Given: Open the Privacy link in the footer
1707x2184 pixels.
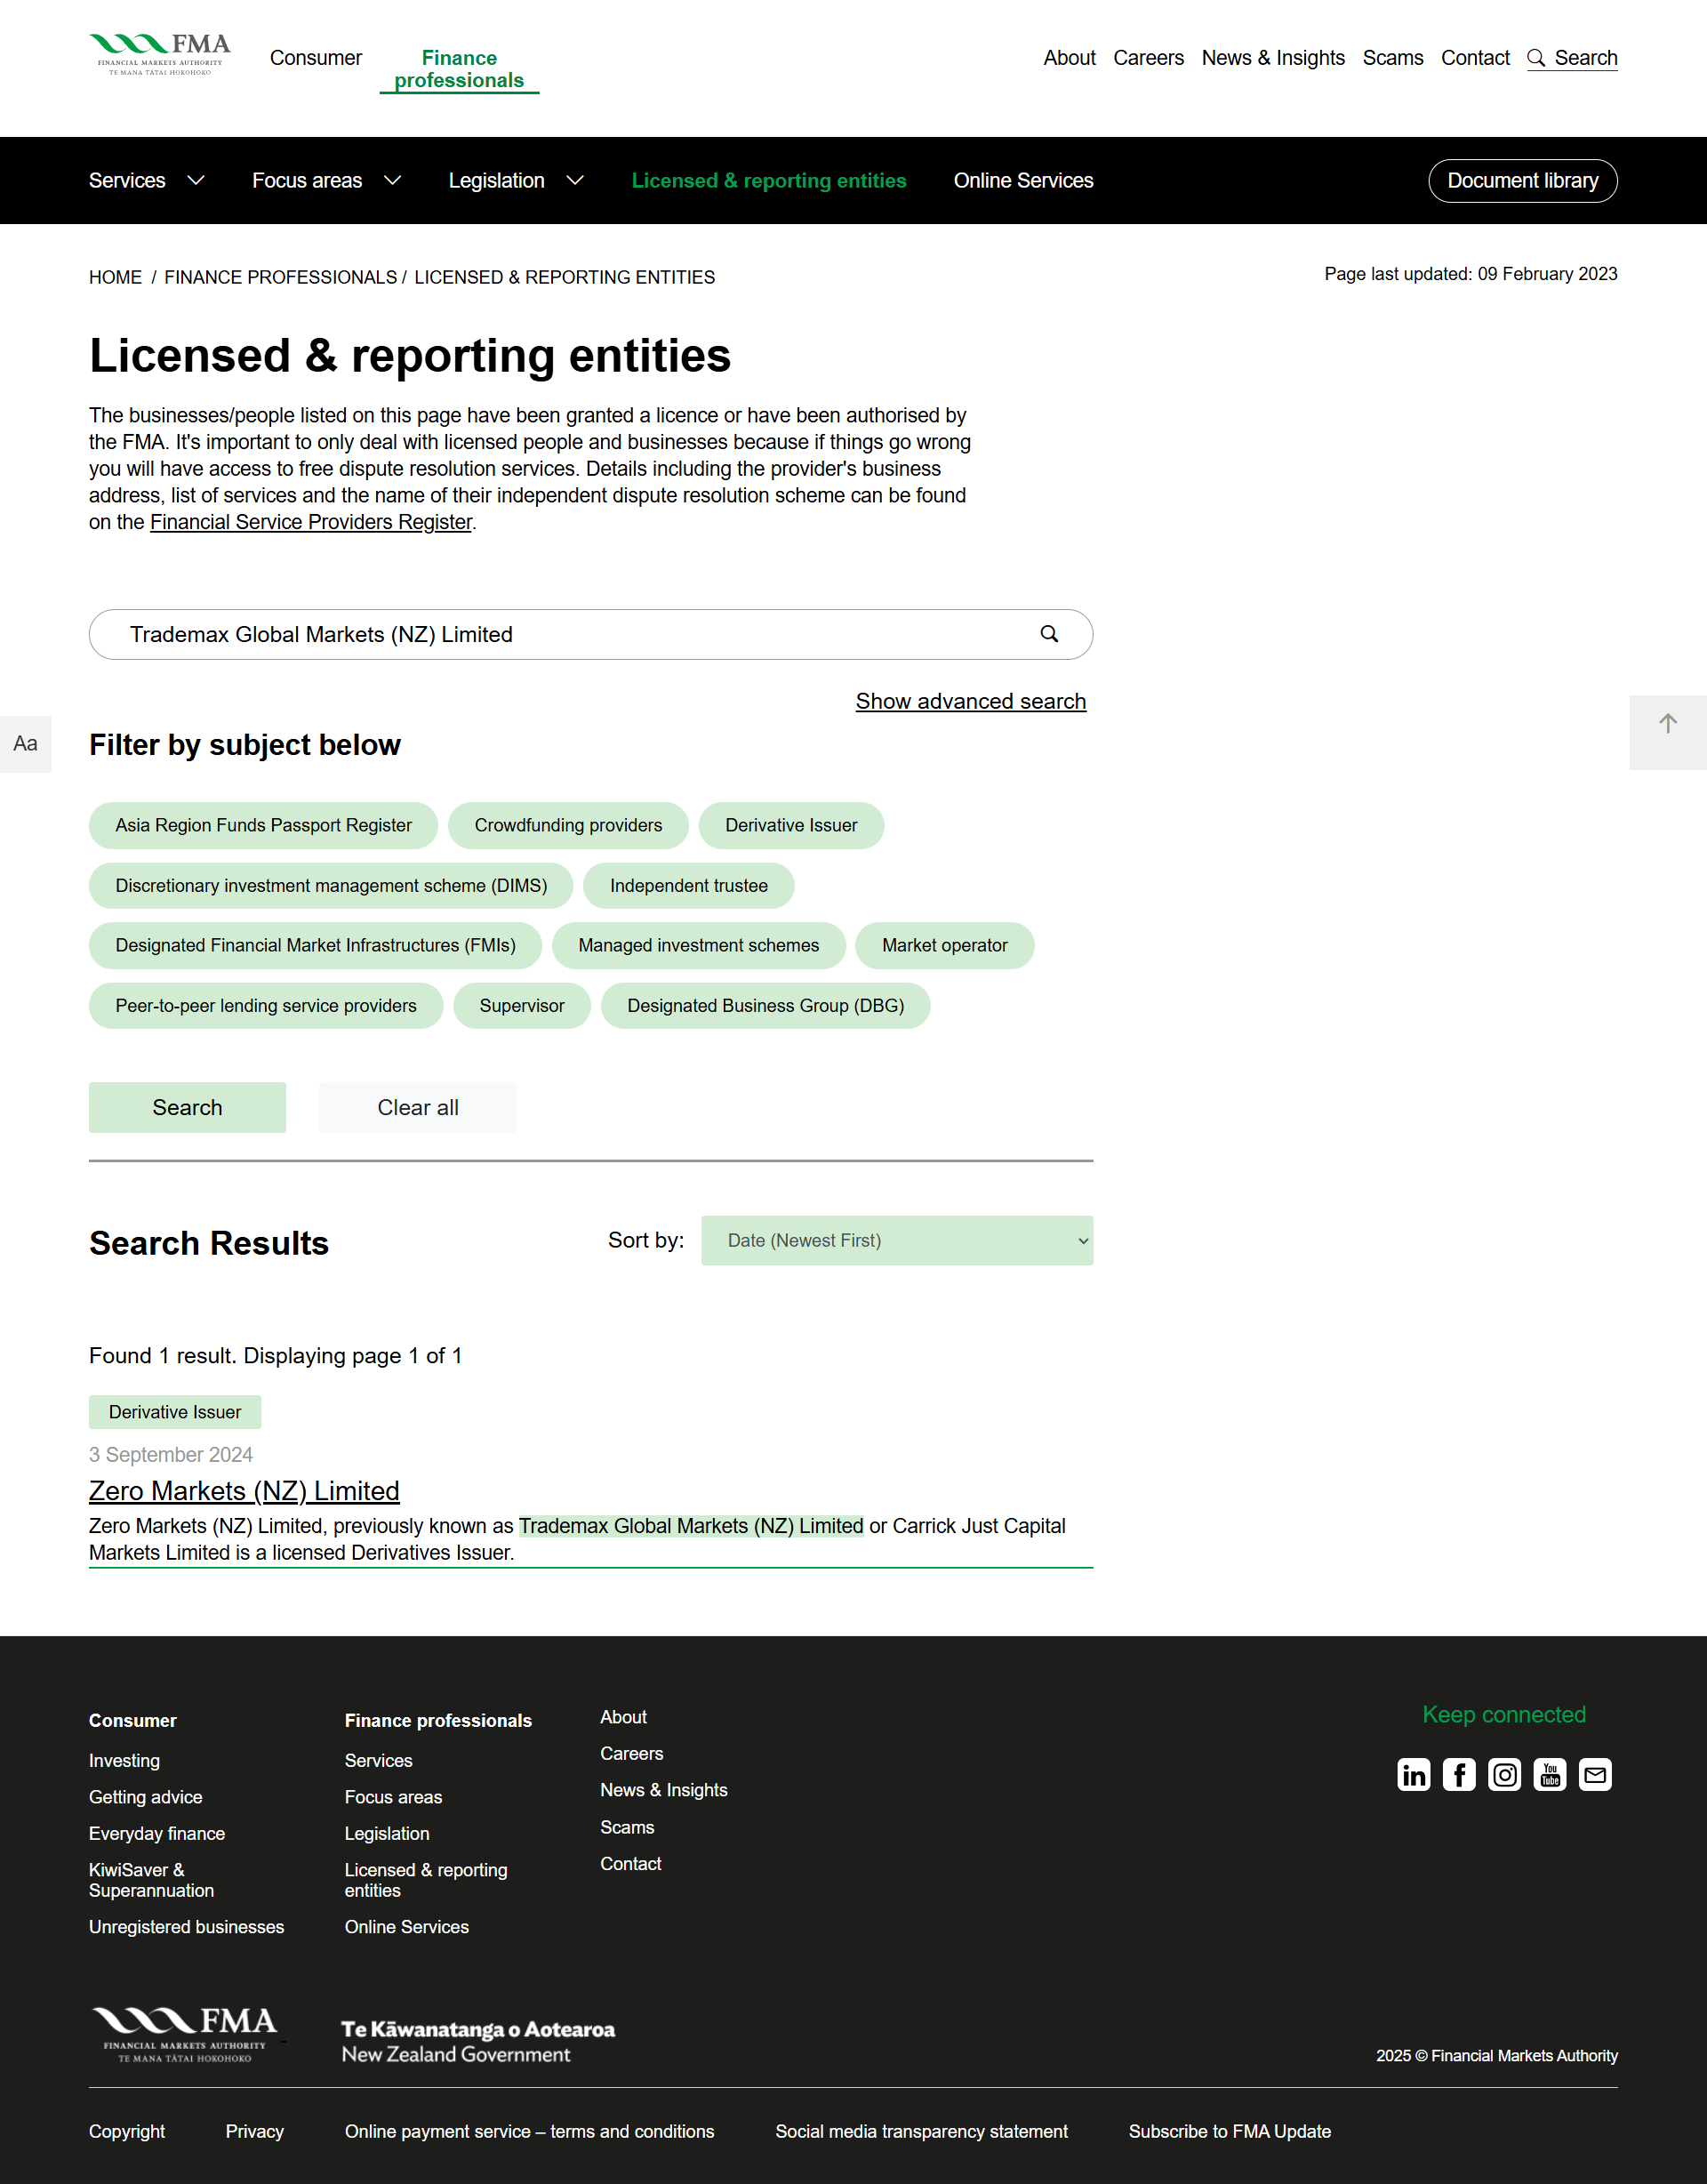Looking at the screenshot, I should click(x=254, y=2131).
